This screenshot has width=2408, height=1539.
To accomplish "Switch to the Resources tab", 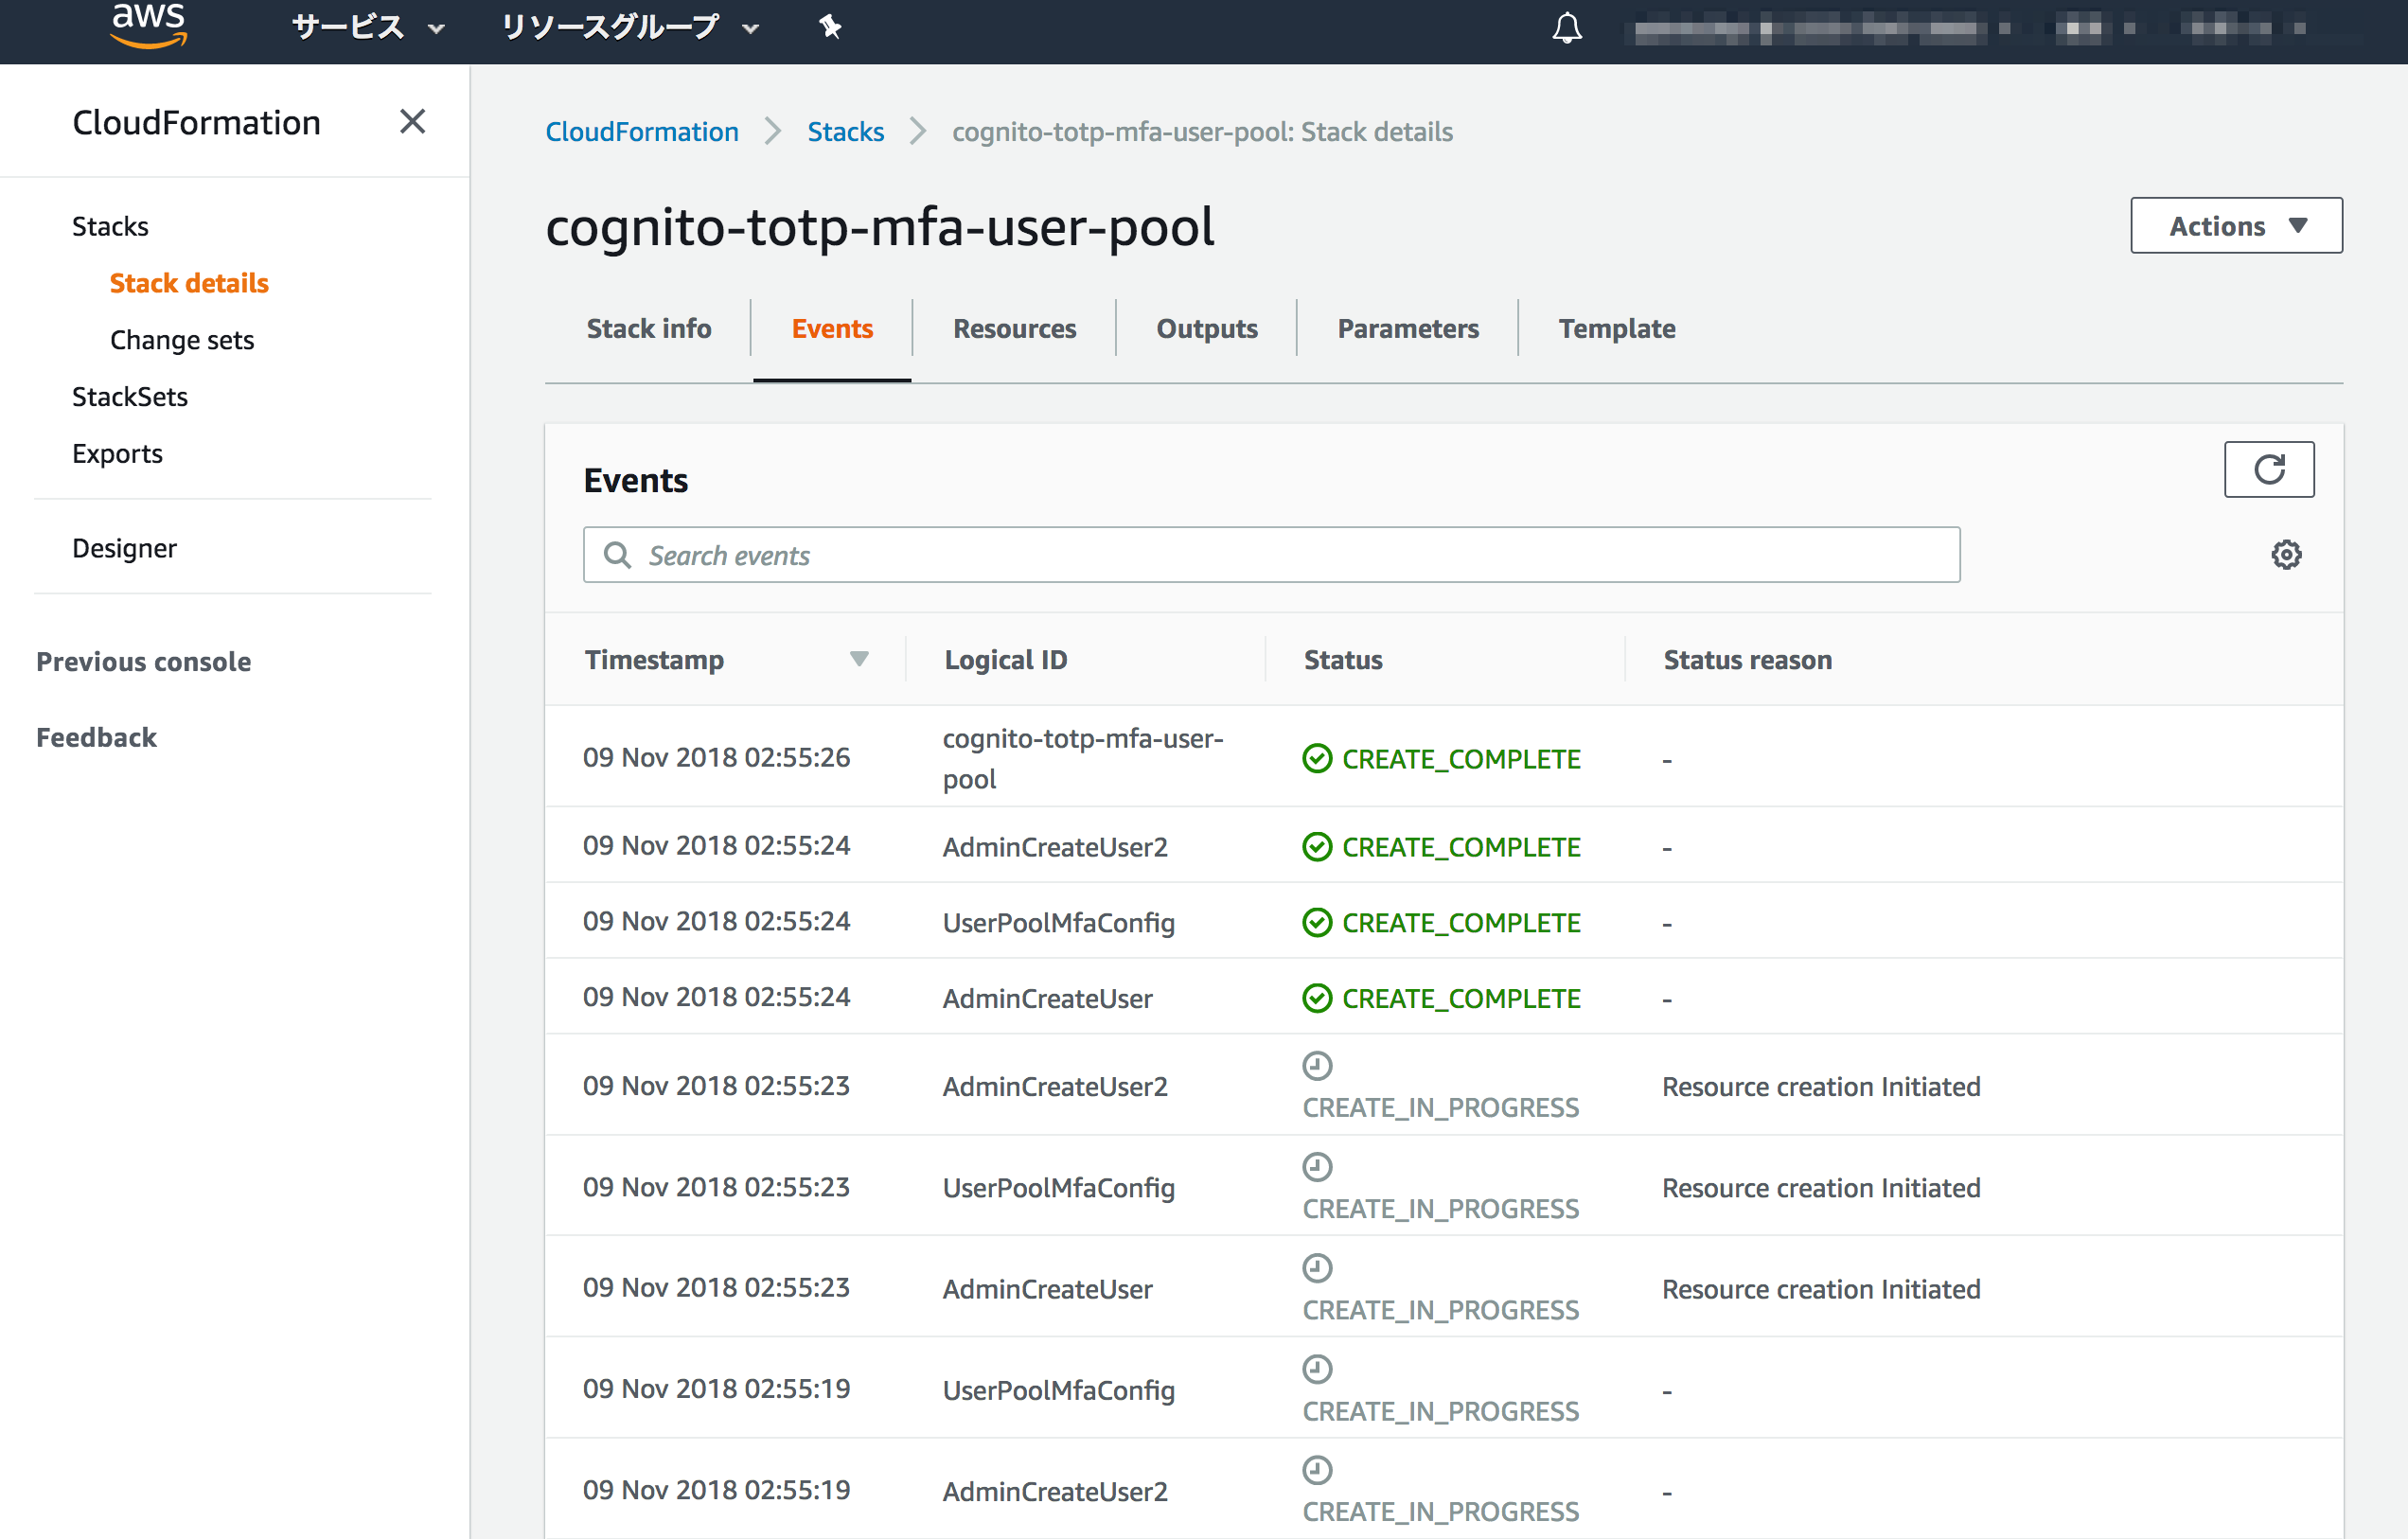I will point(1014,328).
